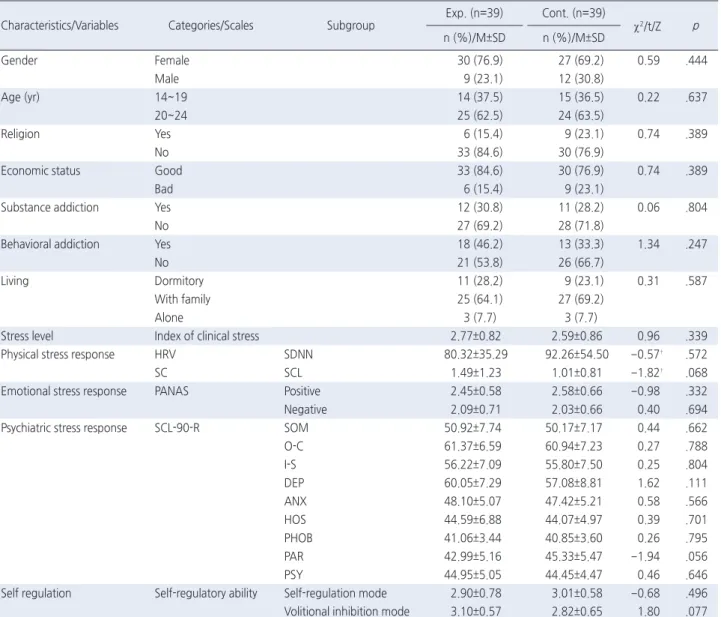Select the Stress level row label
This screenshot has width=721, height=617.
[27, 336]
